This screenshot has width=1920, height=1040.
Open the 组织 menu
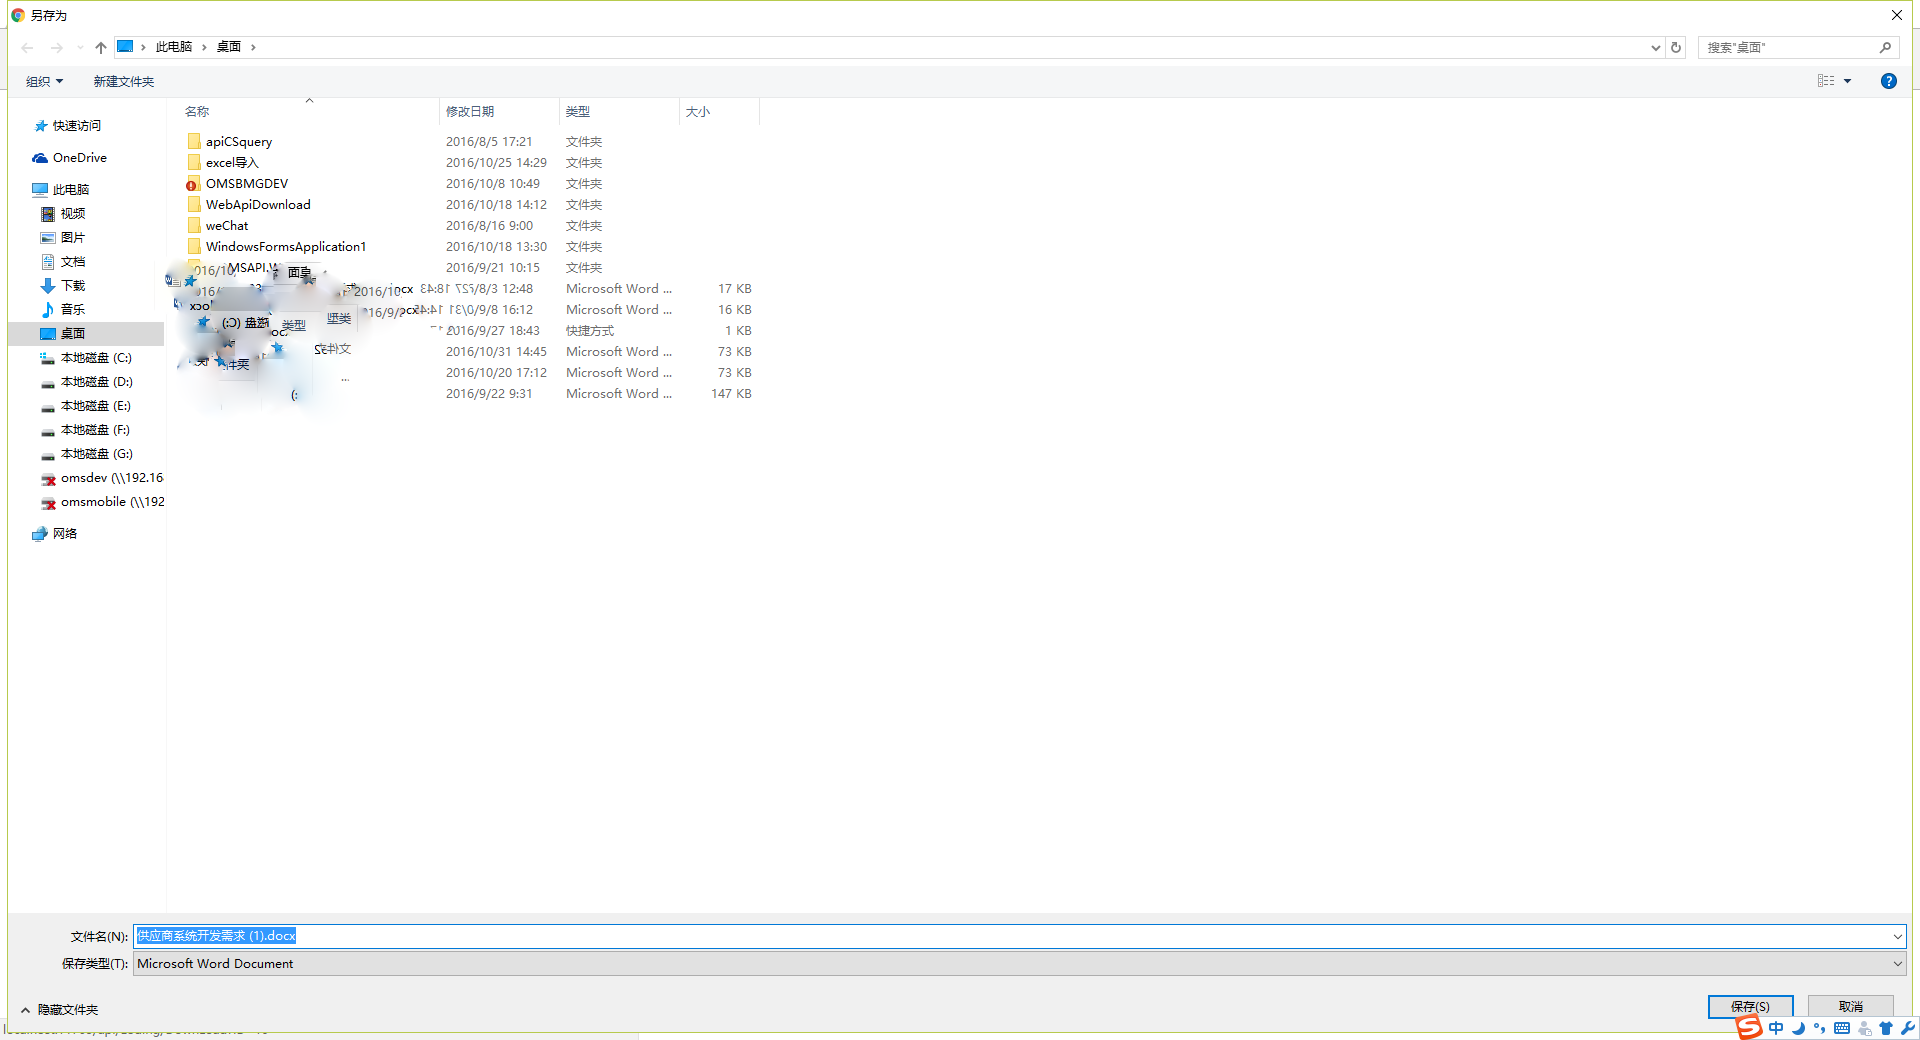pos(44,82)
